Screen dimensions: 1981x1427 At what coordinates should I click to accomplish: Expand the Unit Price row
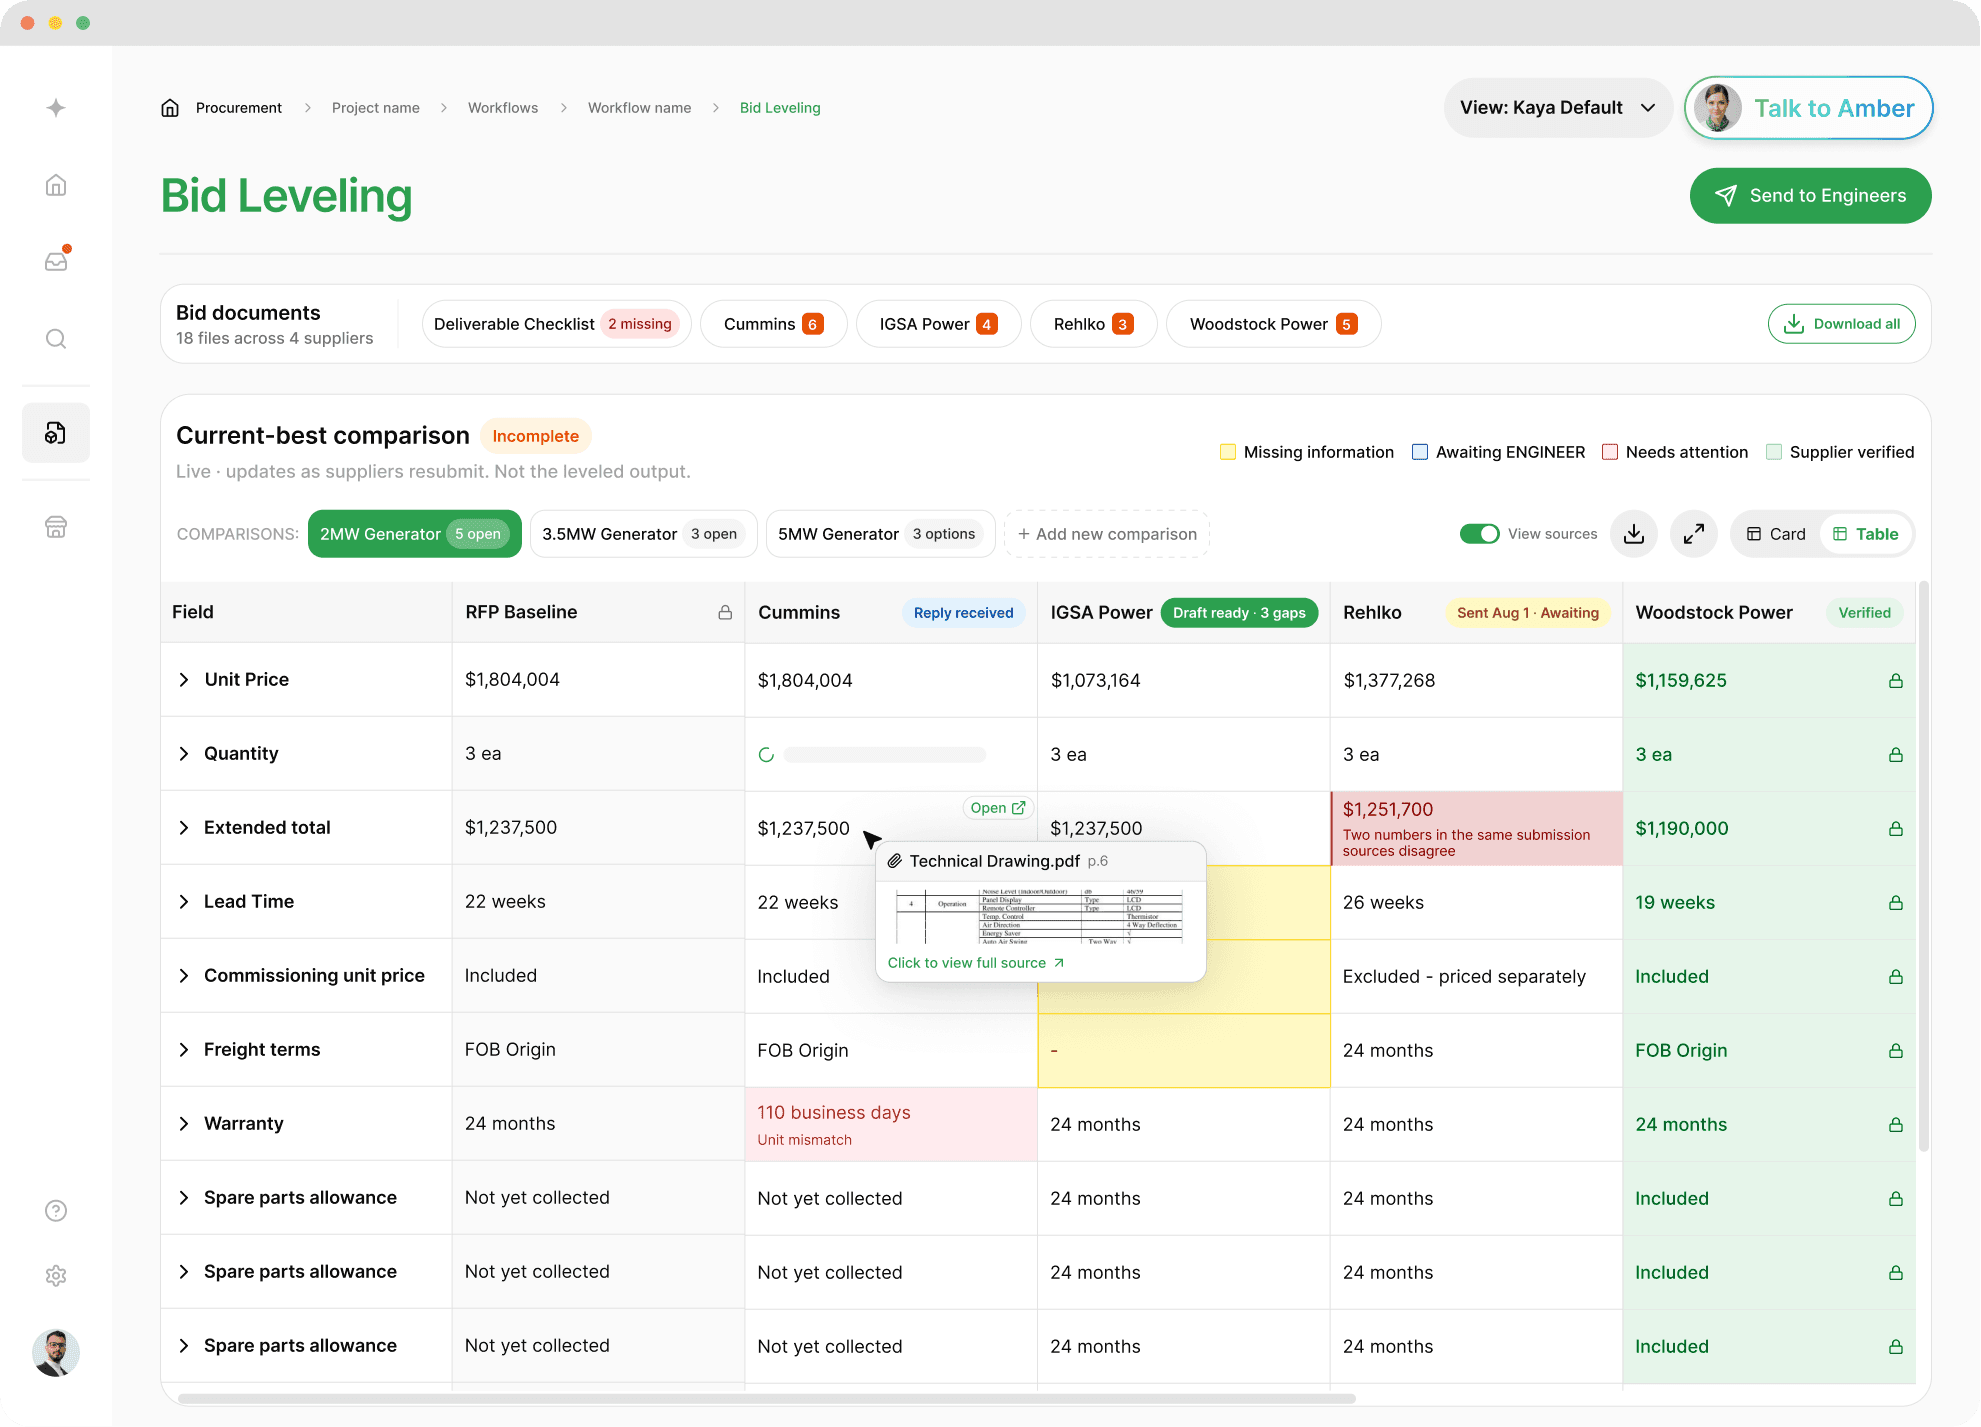point(184,680)
